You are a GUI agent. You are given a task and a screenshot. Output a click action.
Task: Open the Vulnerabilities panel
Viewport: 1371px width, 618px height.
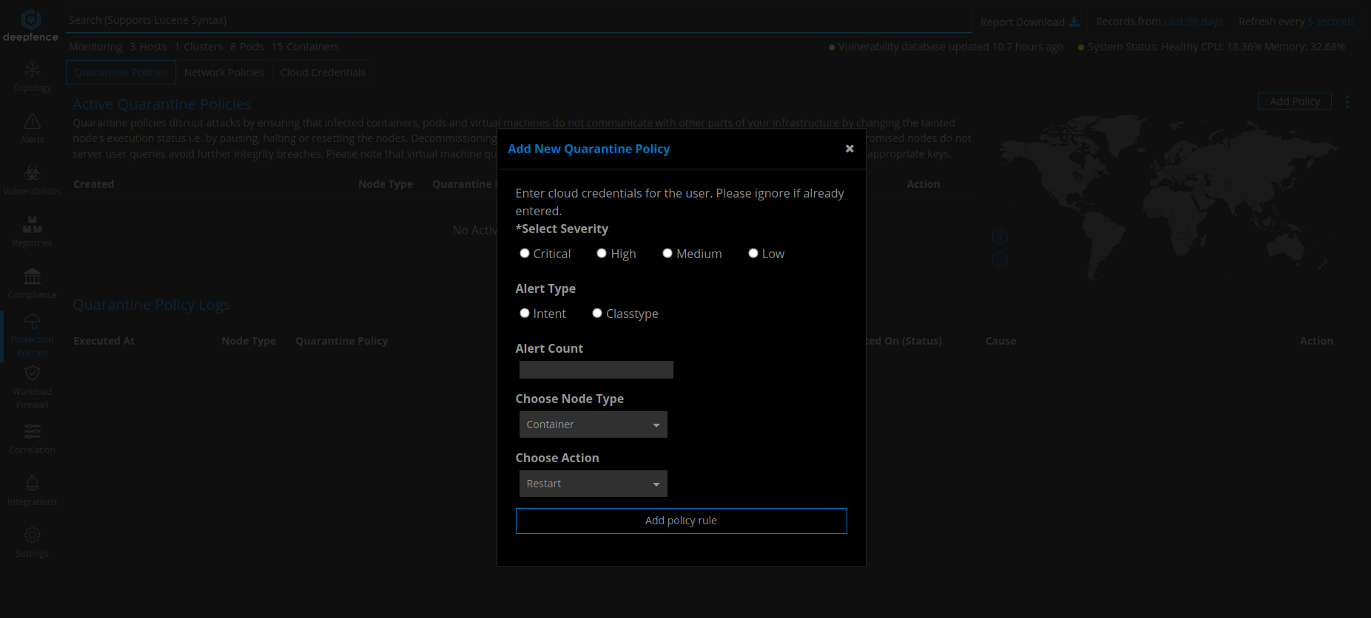(31, 176)
